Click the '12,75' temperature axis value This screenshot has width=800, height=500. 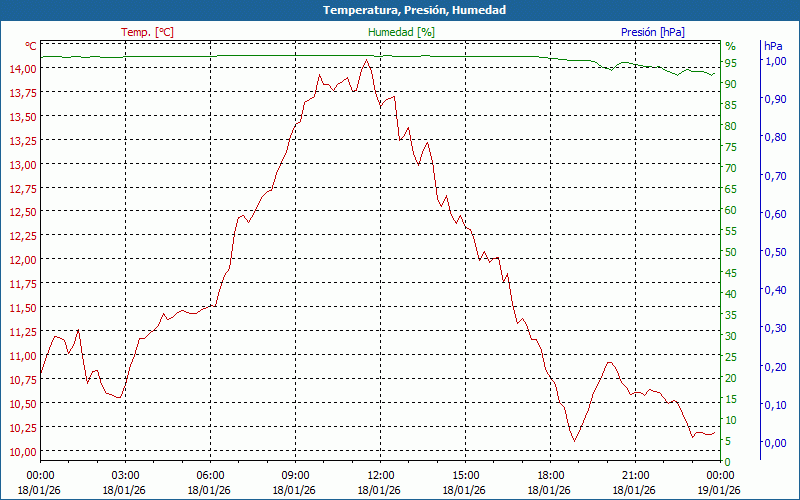(23, 188)
